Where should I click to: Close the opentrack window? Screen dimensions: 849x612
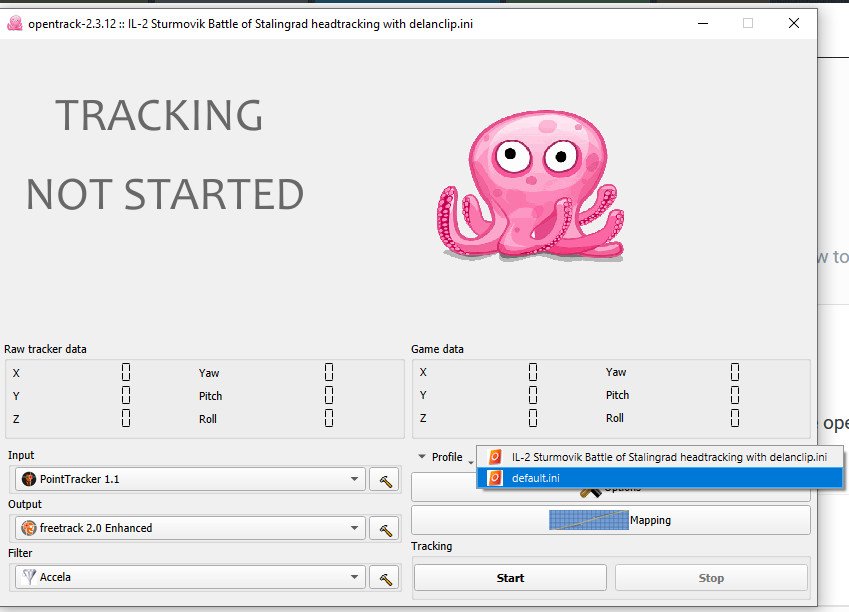794,23
